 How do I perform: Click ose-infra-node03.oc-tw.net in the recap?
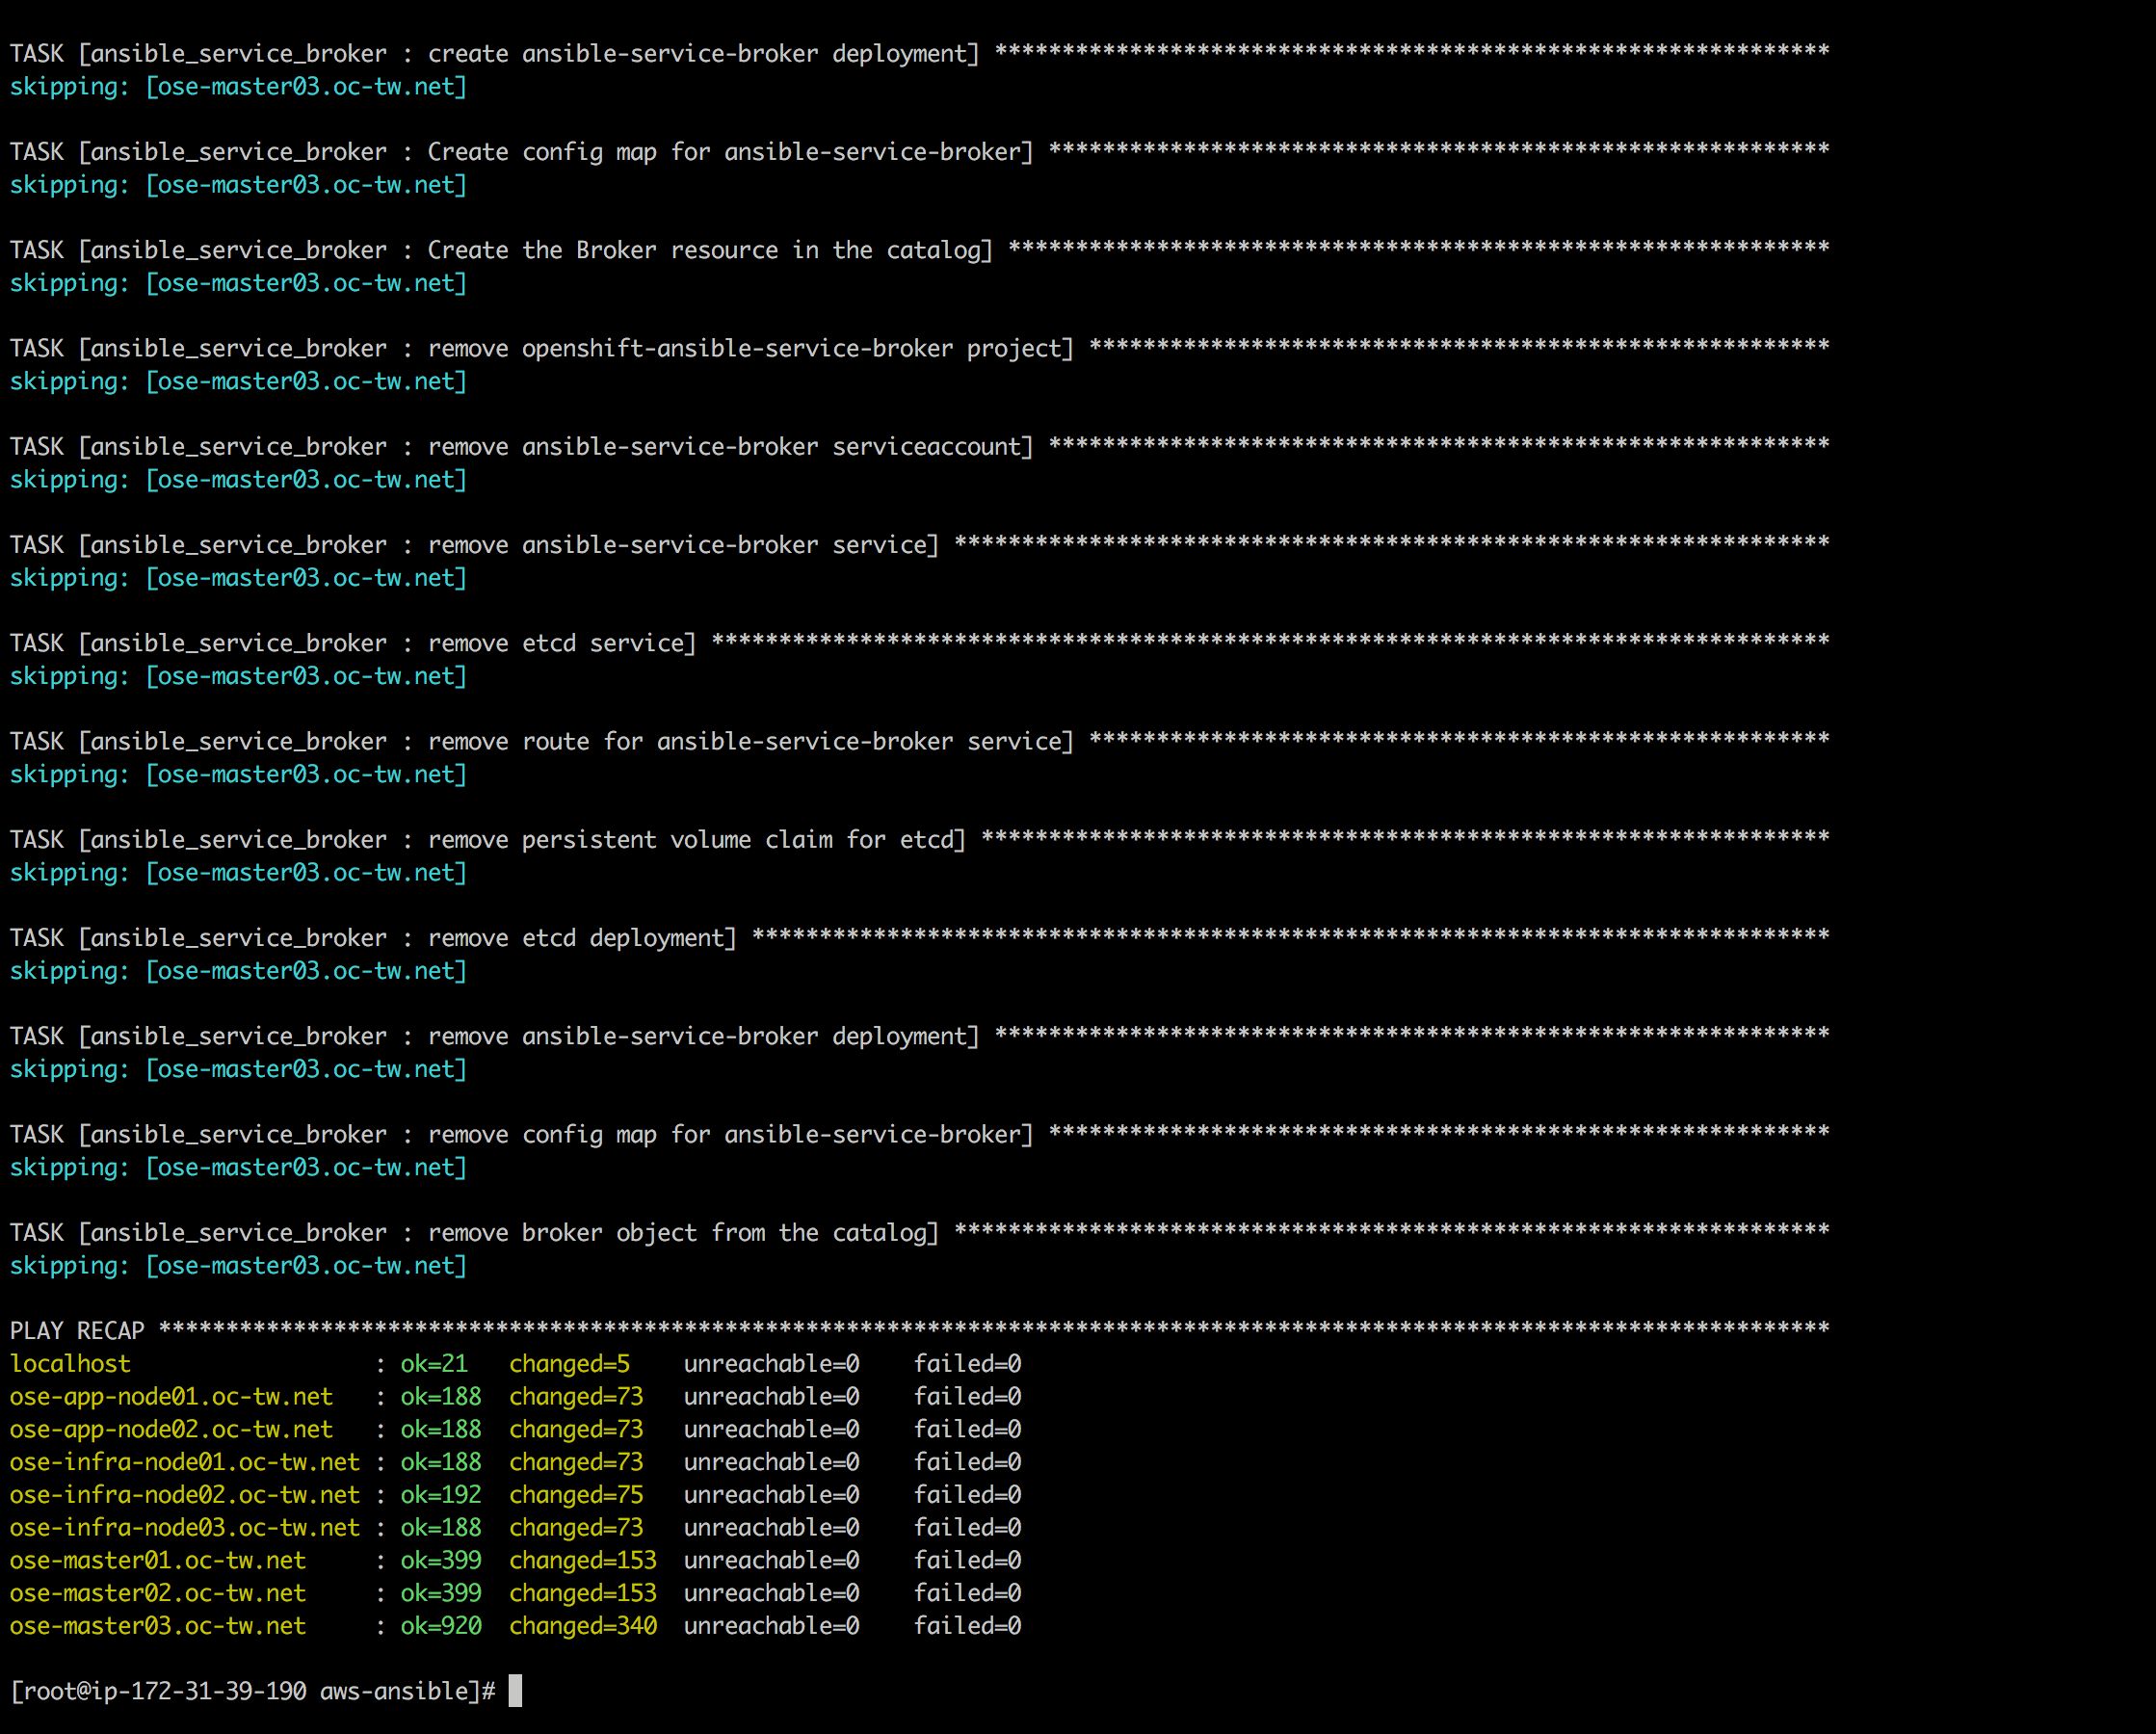pyautogui.click(x=185, y=1527)
